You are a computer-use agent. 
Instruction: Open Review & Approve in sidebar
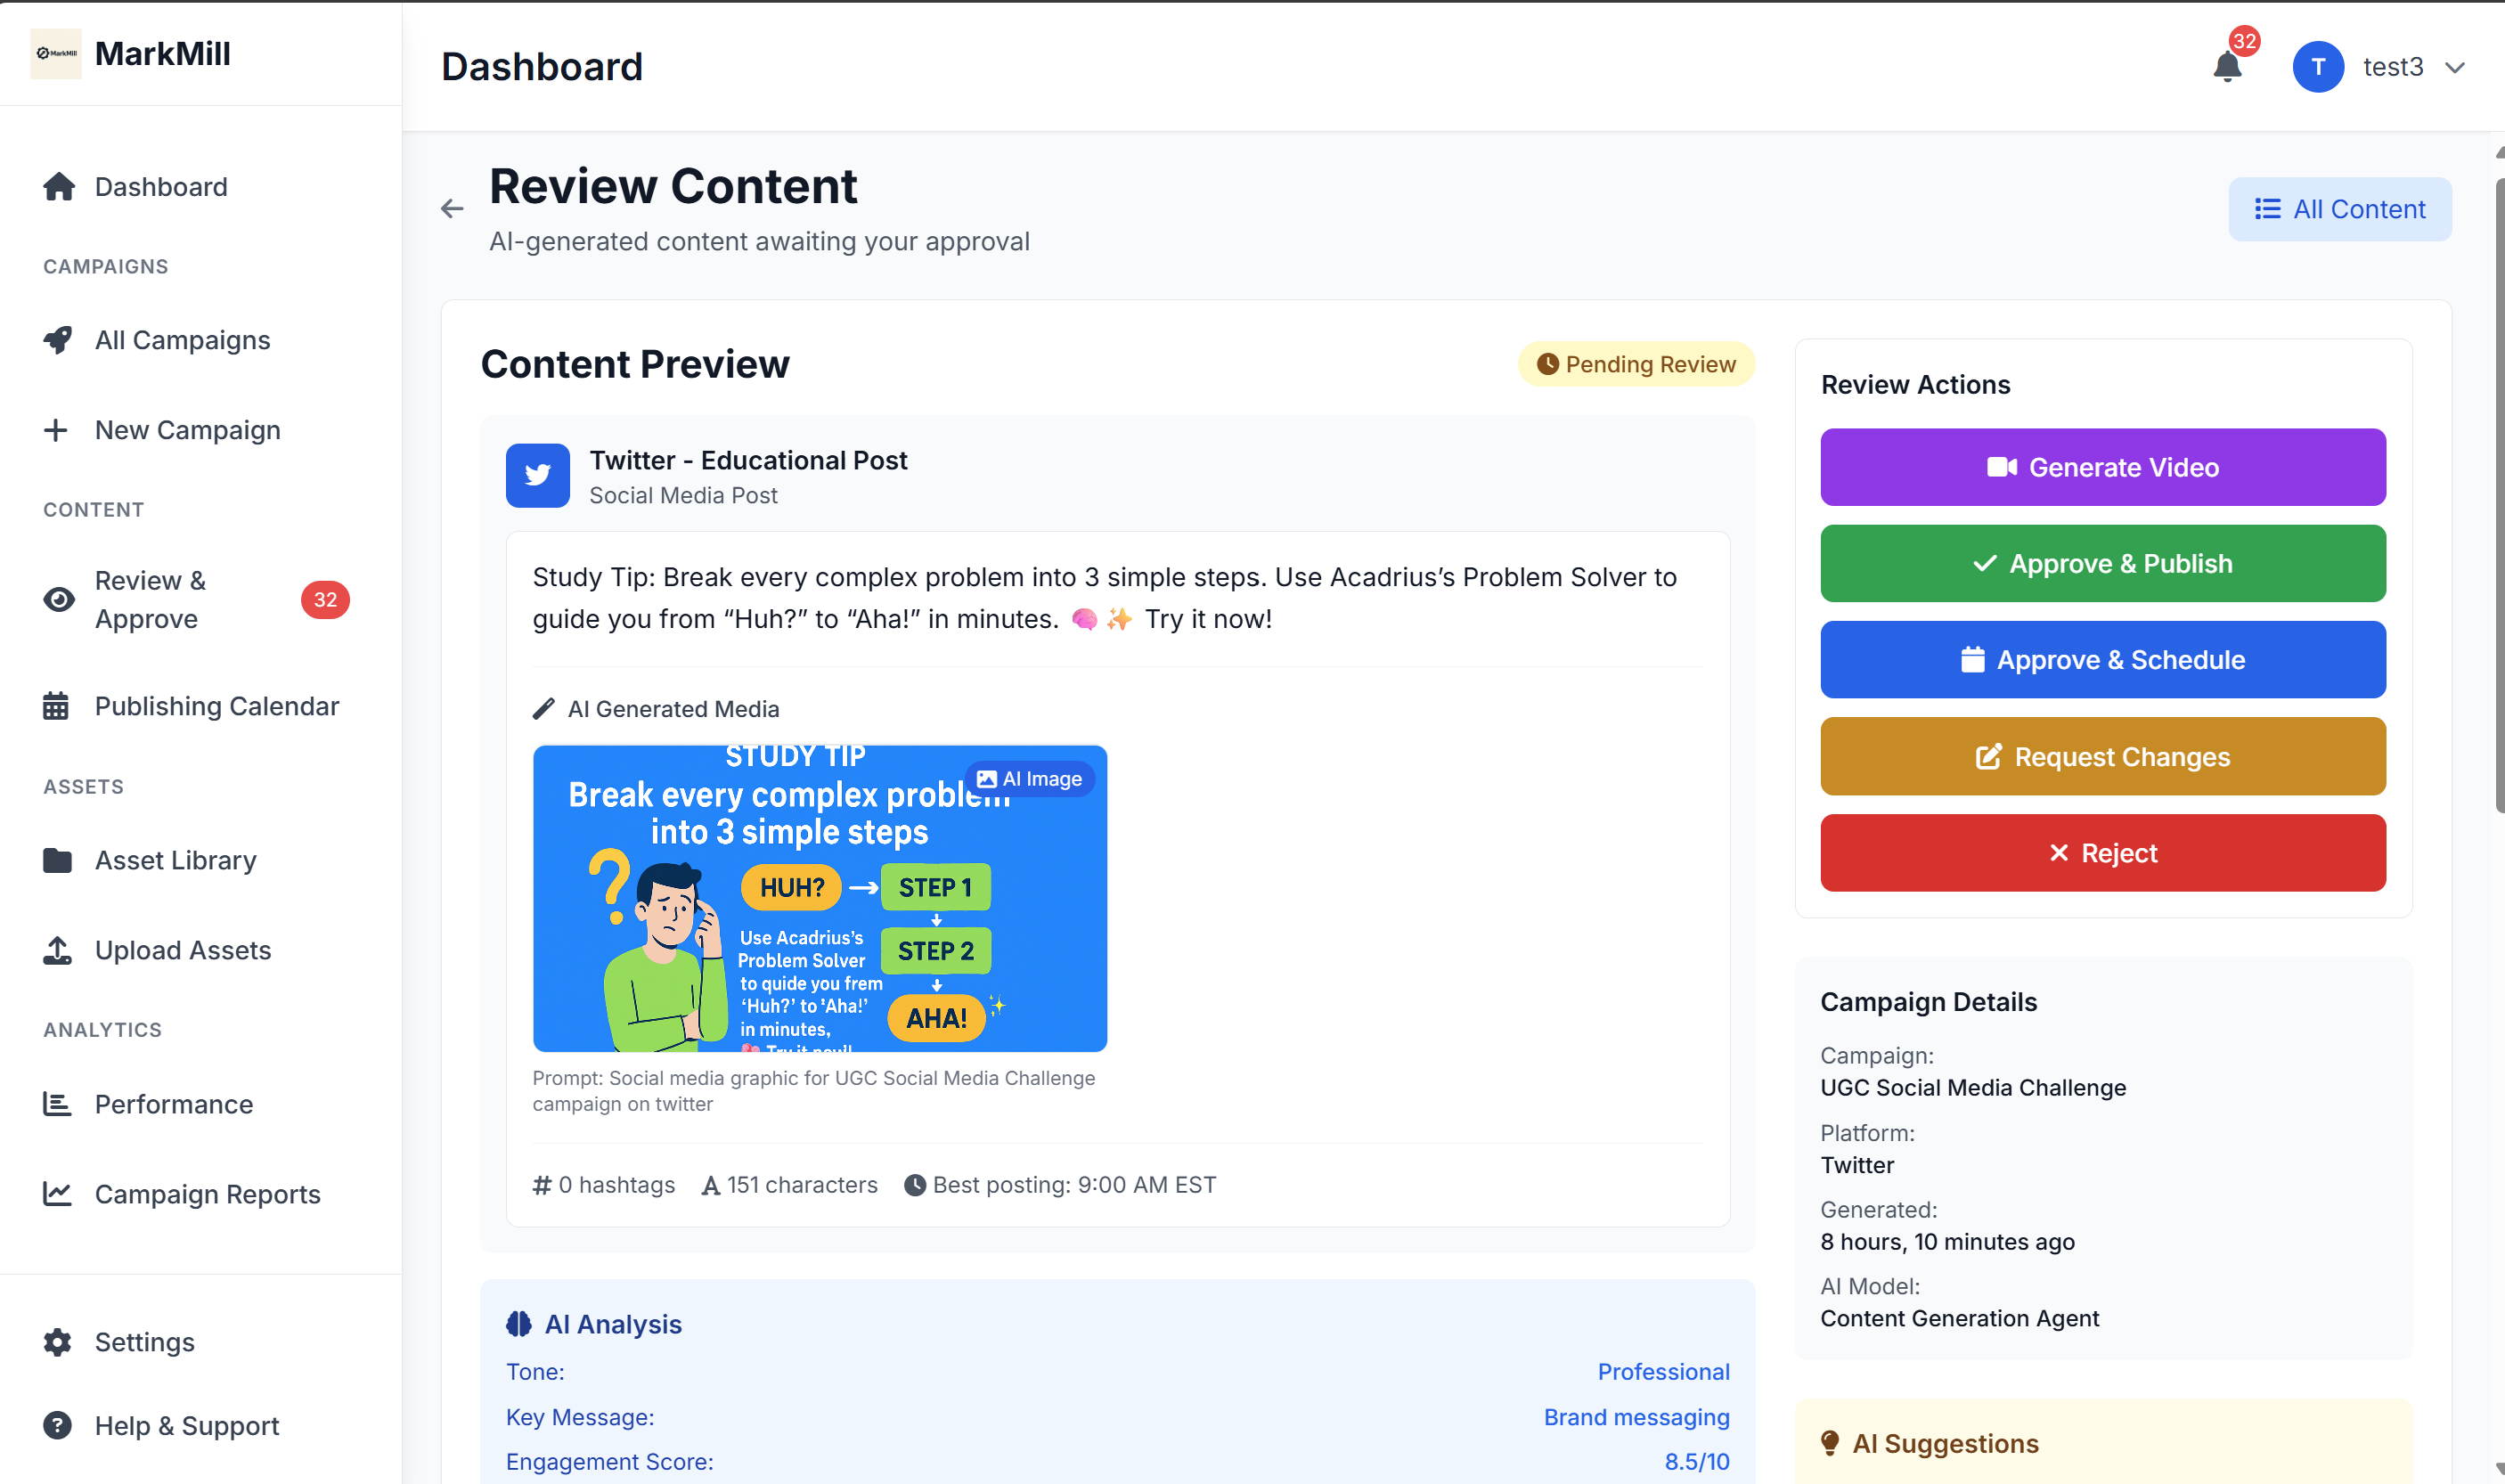(x=150, y=599)
